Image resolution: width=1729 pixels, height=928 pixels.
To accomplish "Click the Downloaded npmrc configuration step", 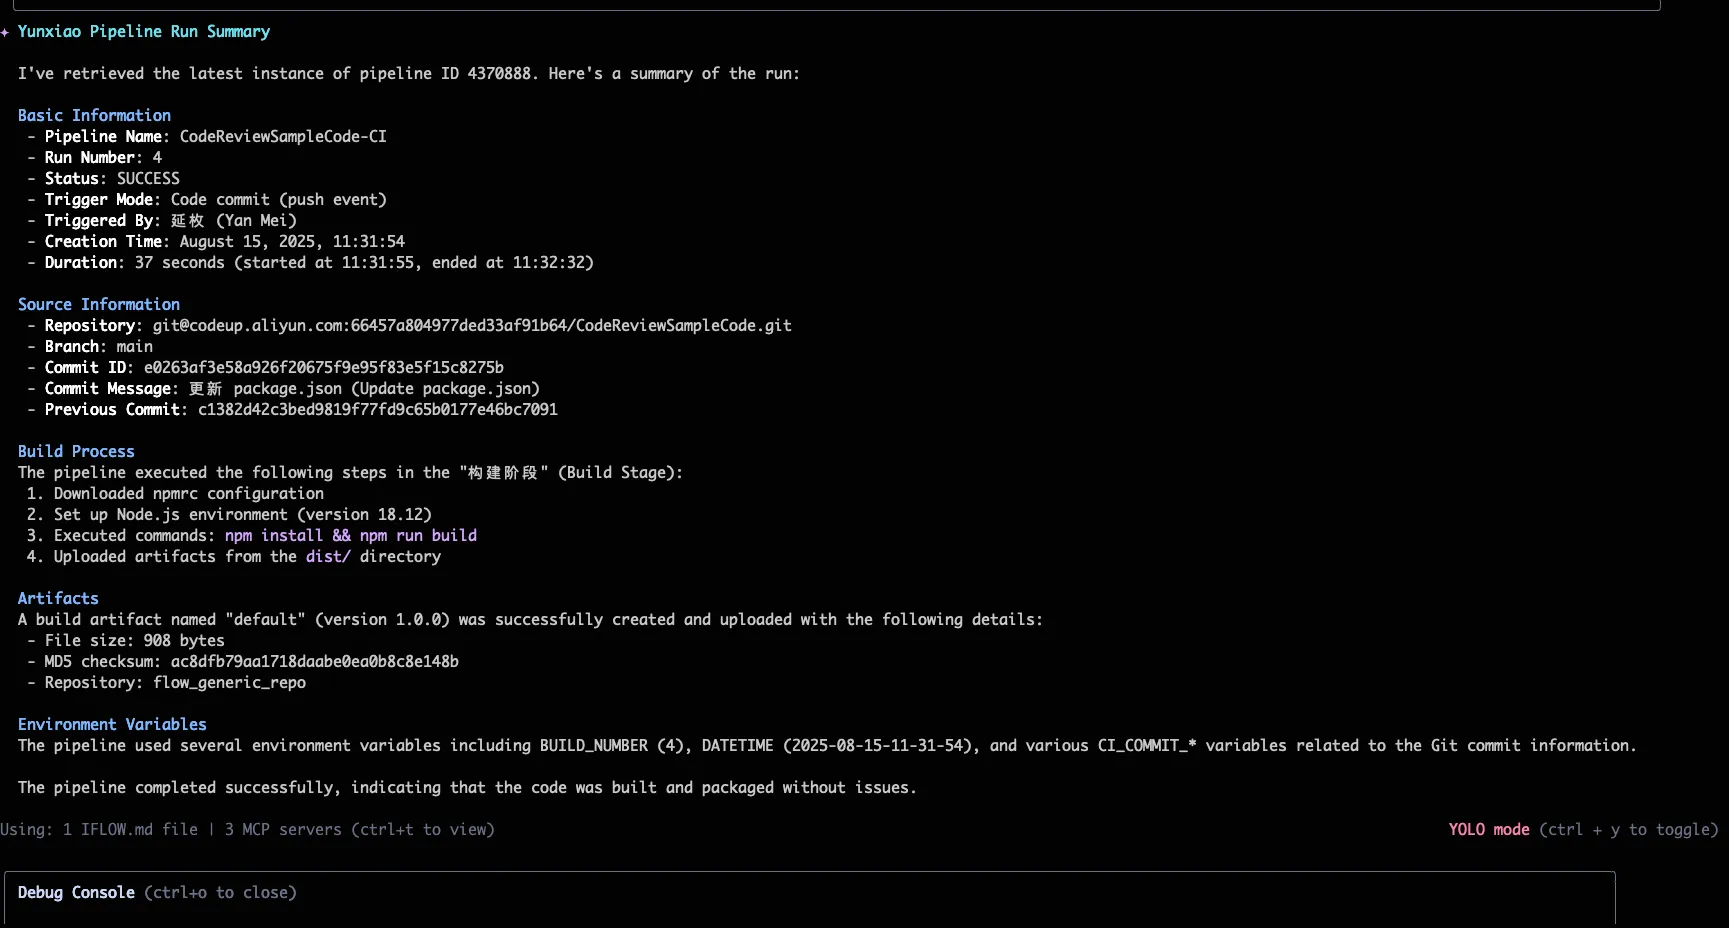I will 176,493.
